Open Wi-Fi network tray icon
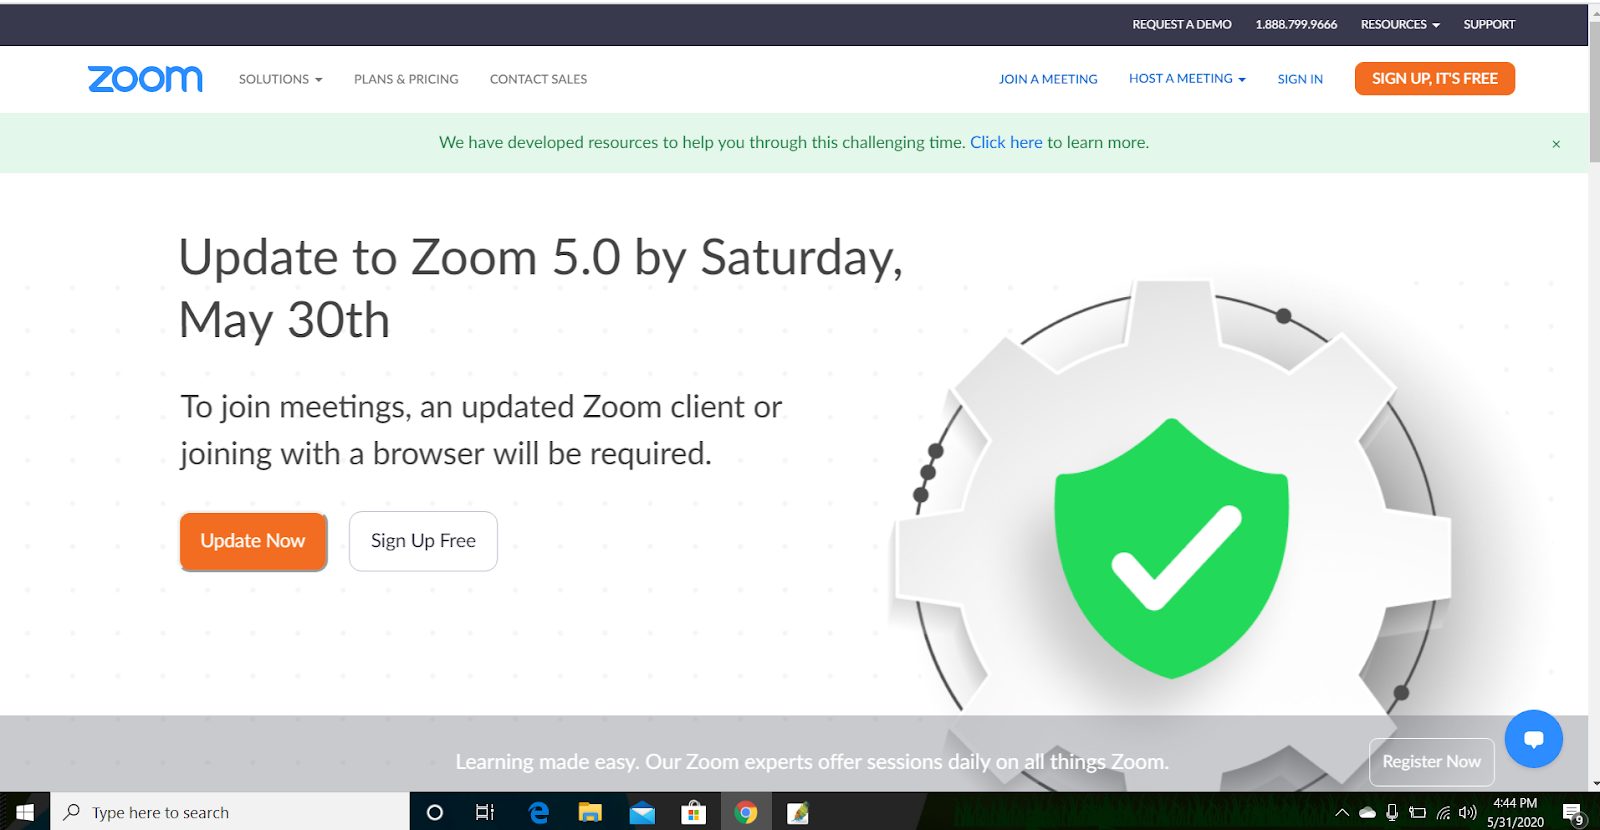 click(1443, 812)
